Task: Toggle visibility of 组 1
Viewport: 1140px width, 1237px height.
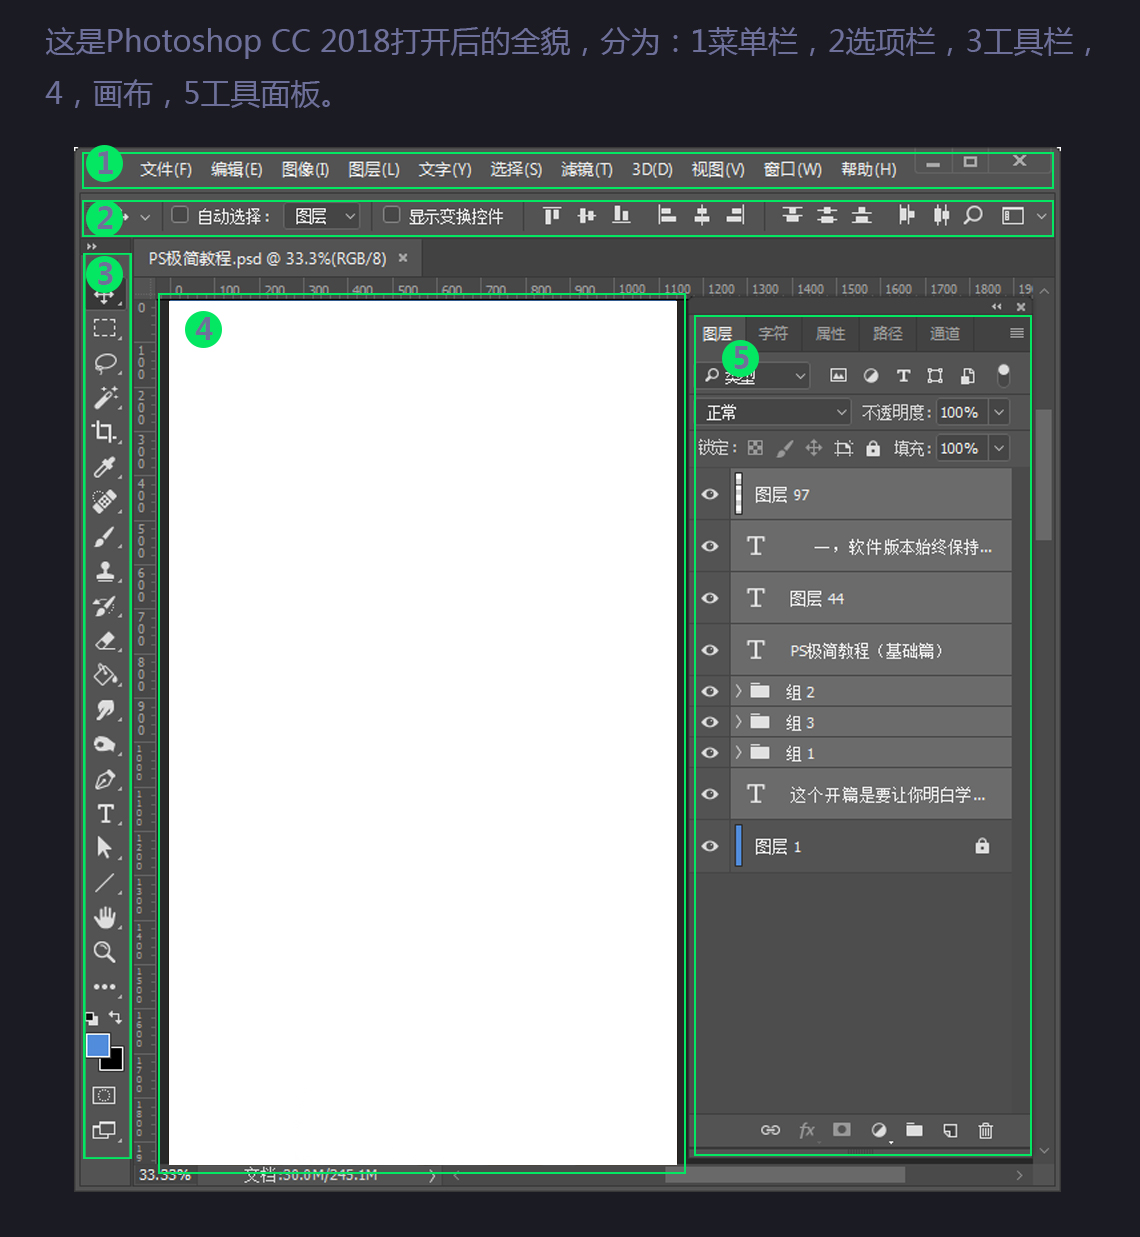Action: pos(710,753)
